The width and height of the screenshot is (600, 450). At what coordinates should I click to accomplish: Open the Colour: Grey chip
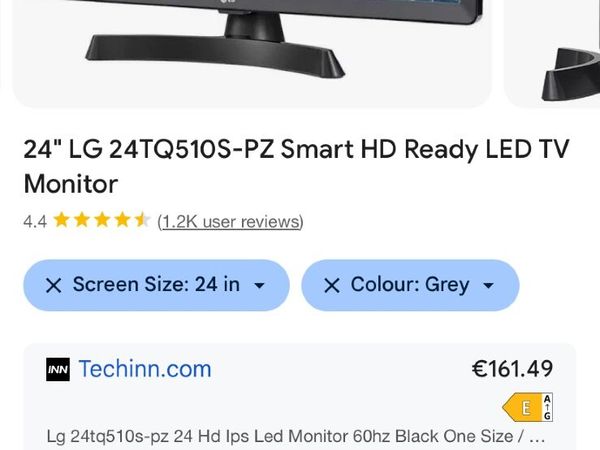(x=410, y=285)
